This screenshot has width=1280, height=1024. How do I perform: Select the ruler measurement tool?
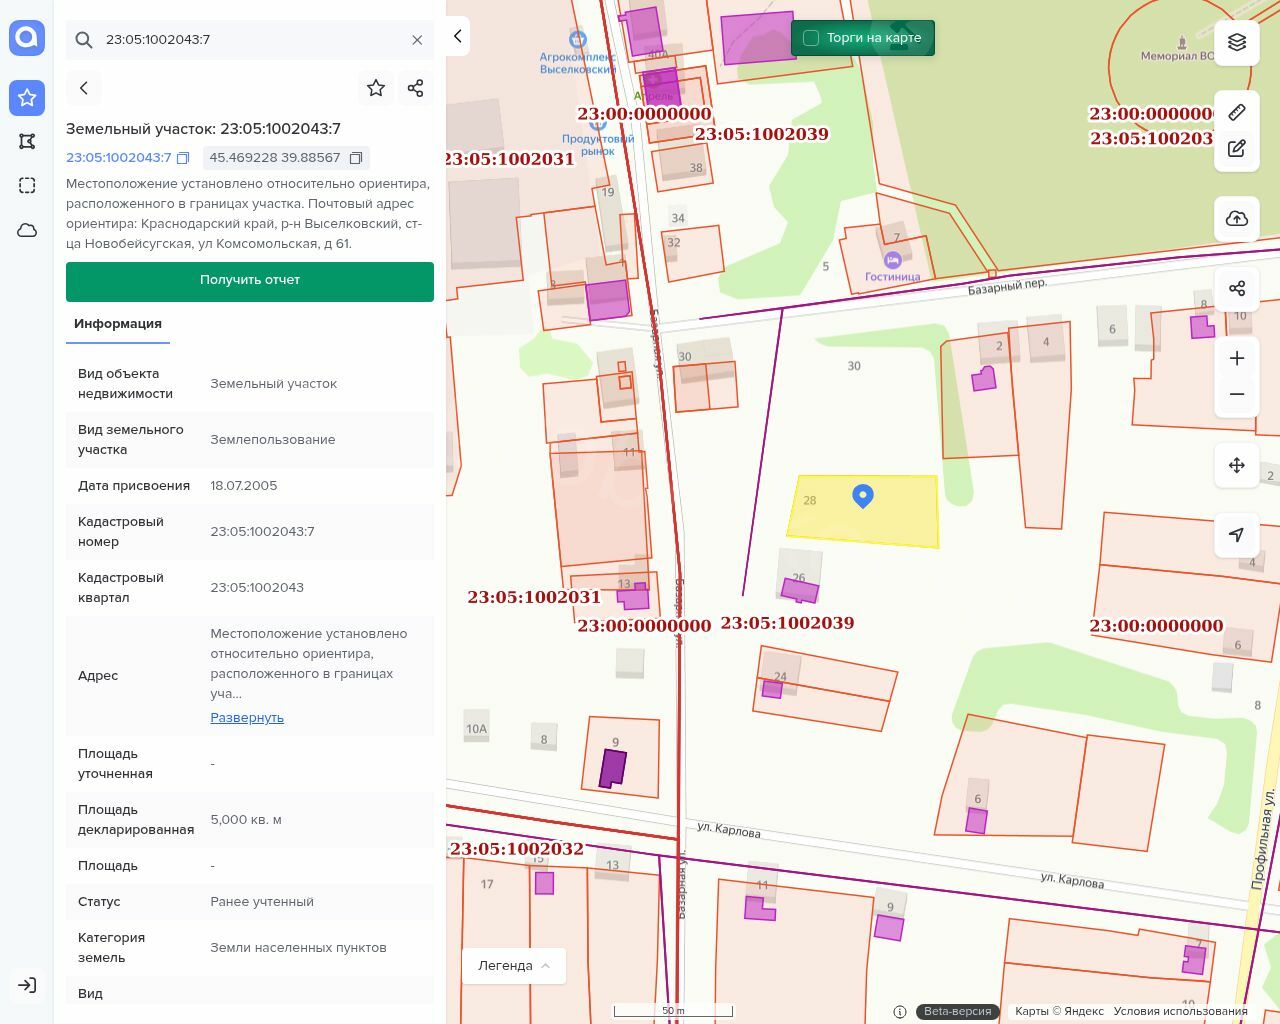(1237, 112)
